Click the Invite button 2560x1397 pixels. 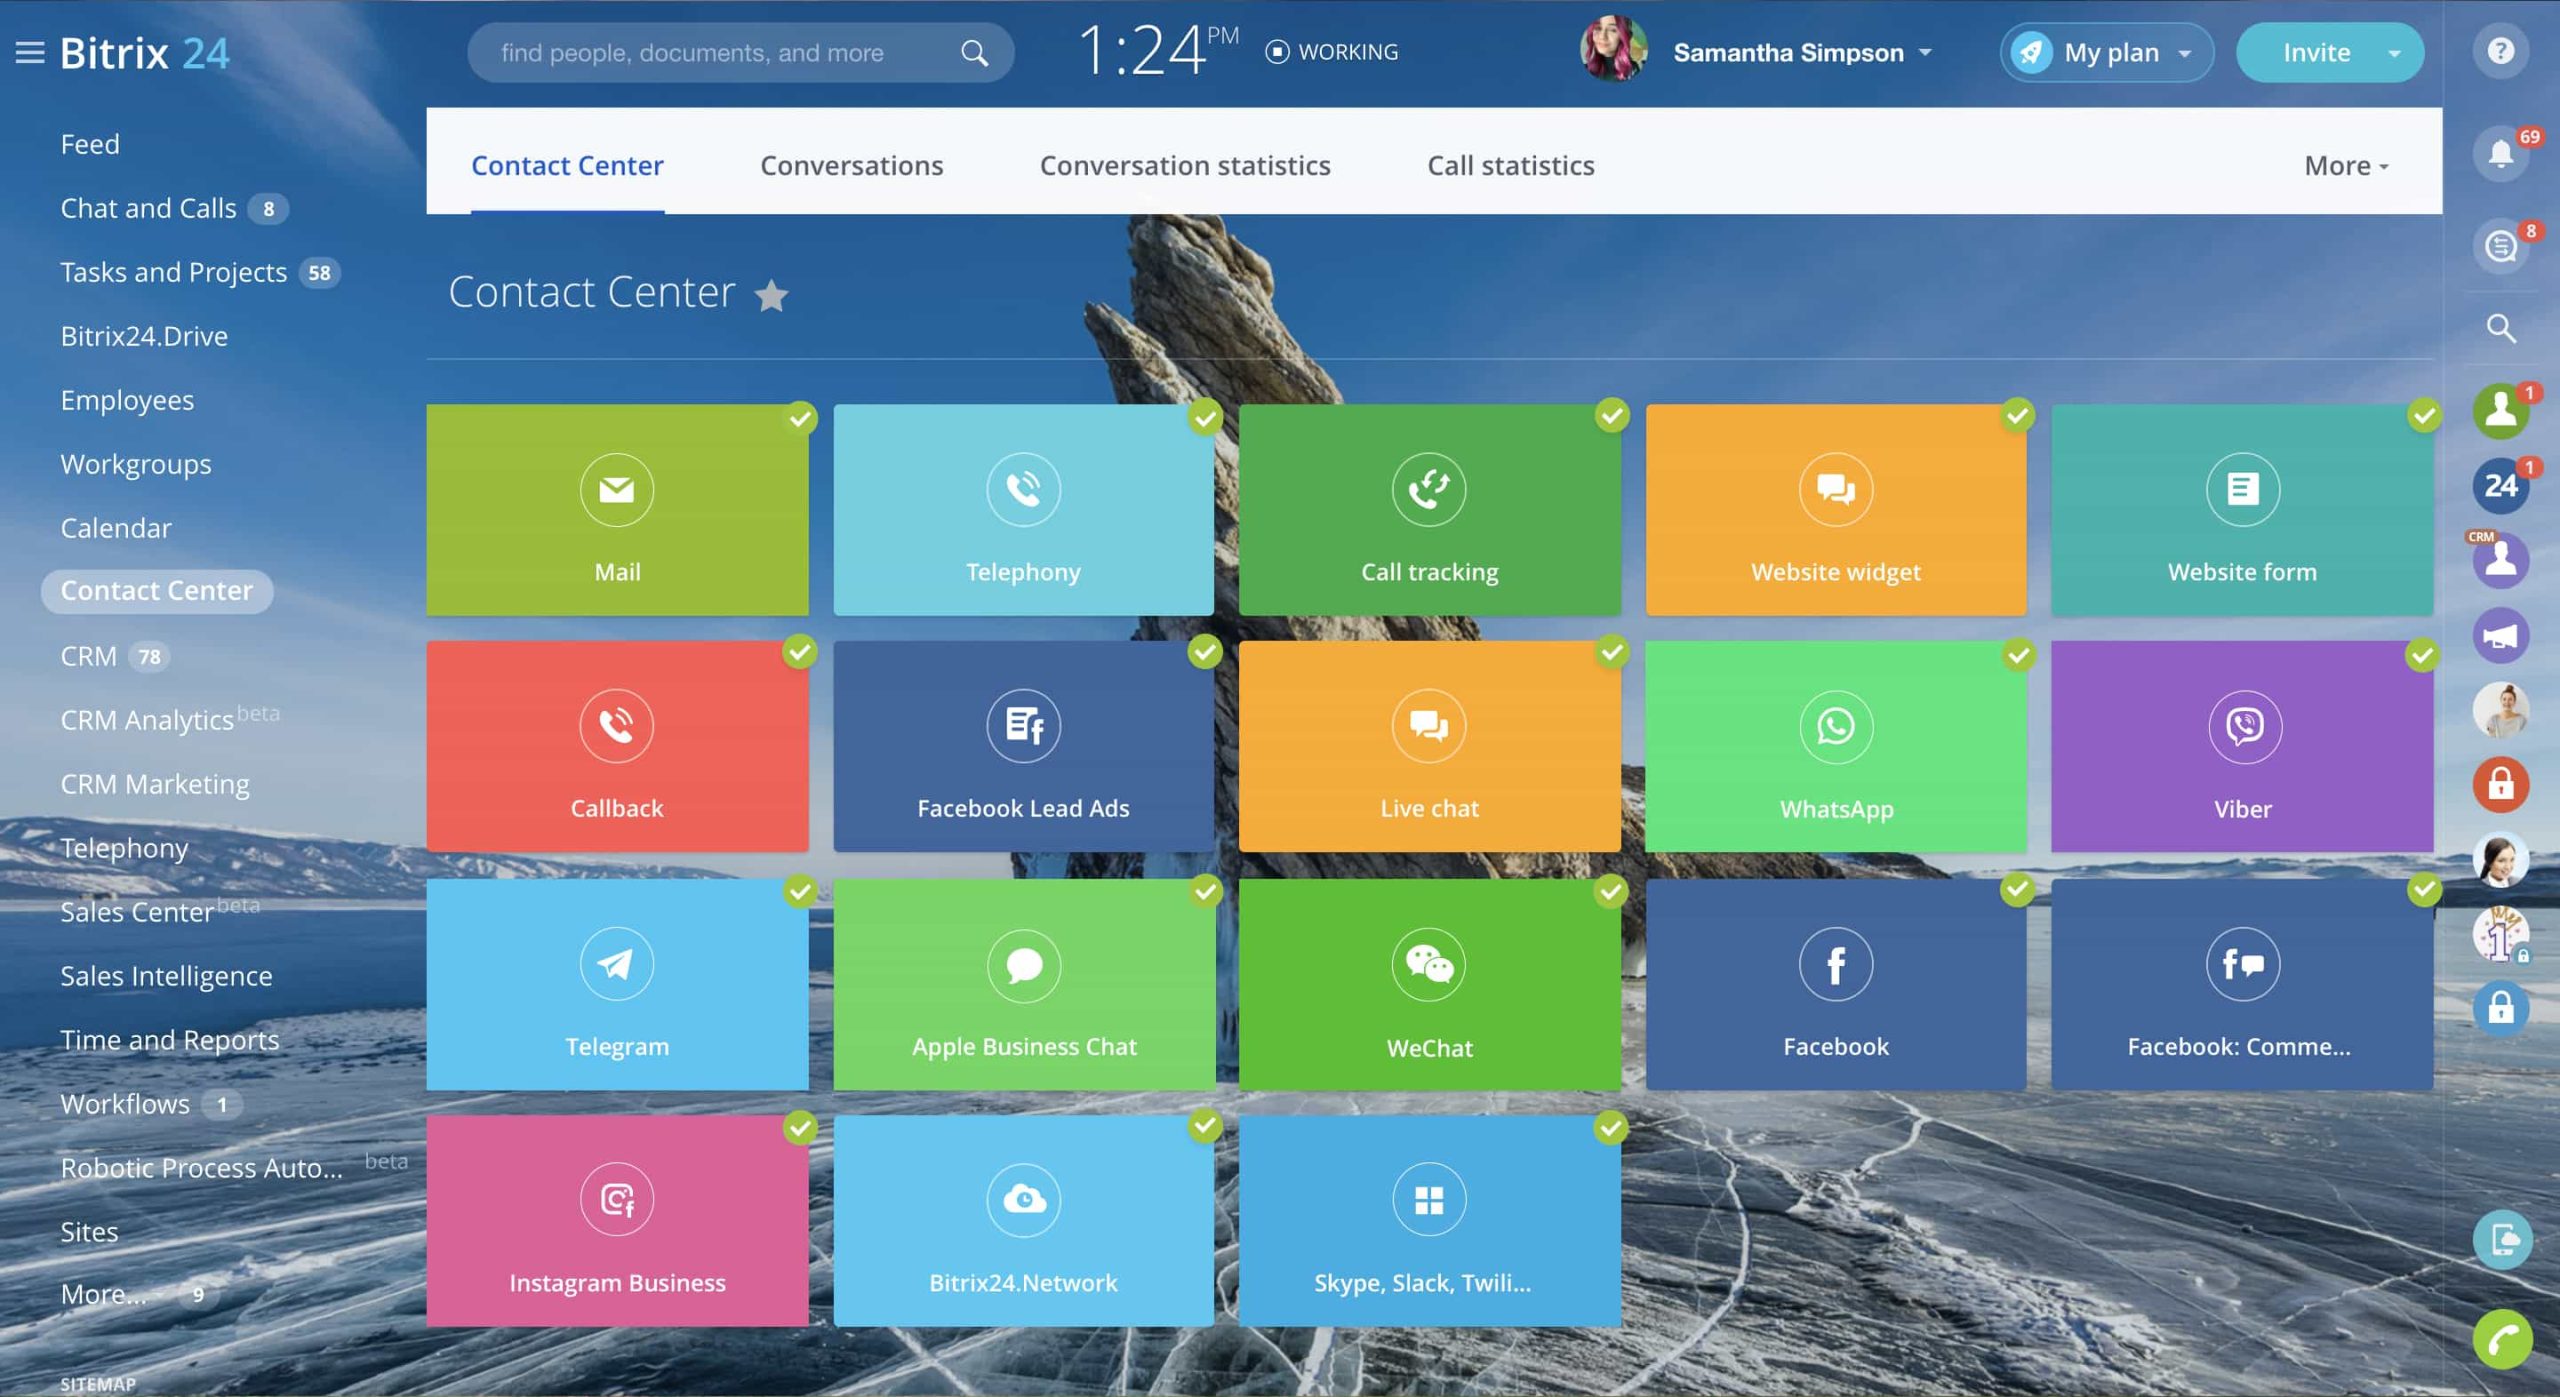pos(2314,52)
